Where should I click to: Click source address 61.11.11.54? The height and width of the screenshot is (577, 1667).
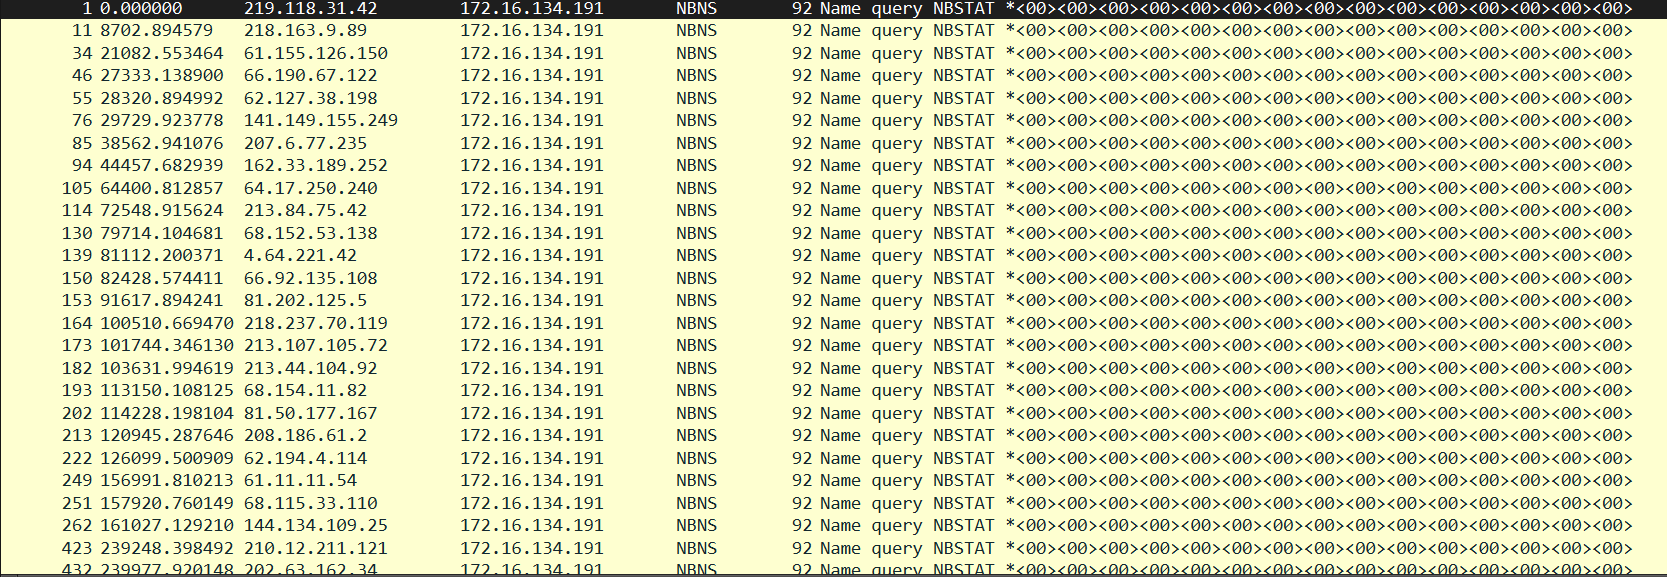point(301,480)
